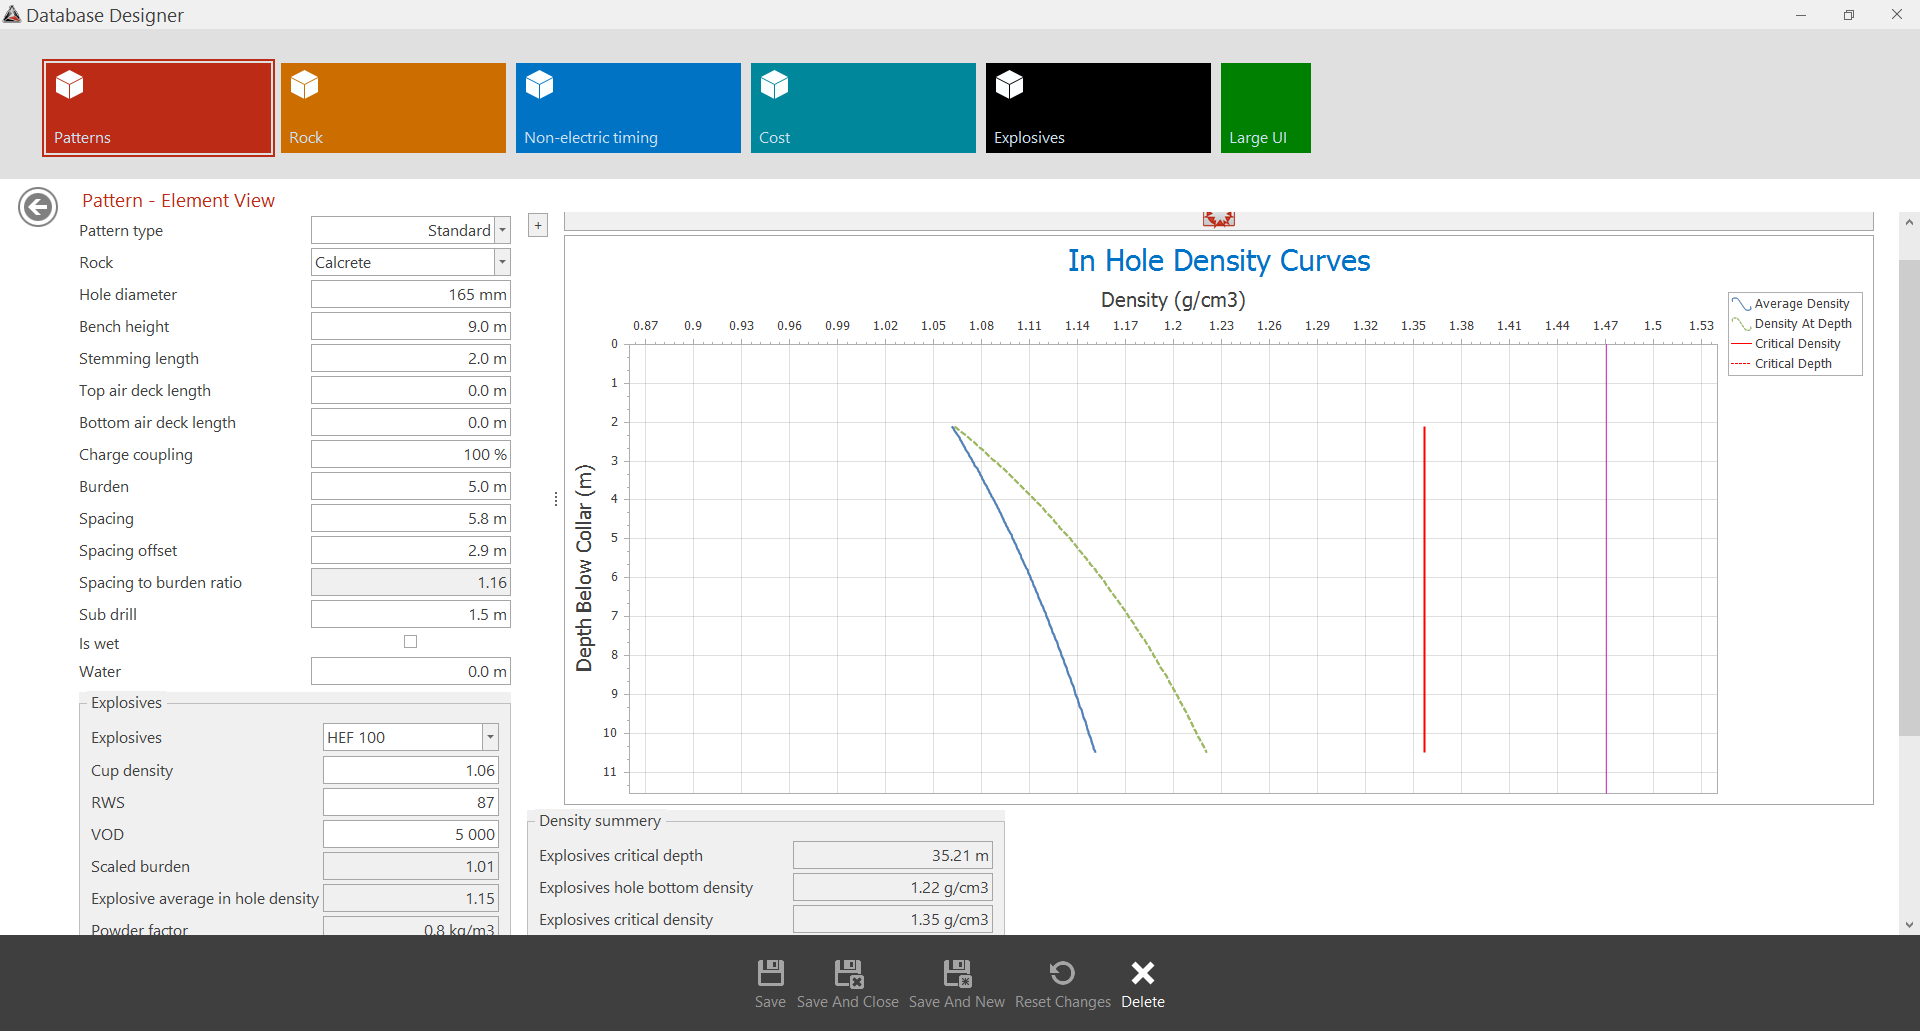Click the red pin icon above chart

tap(1218, 220)
